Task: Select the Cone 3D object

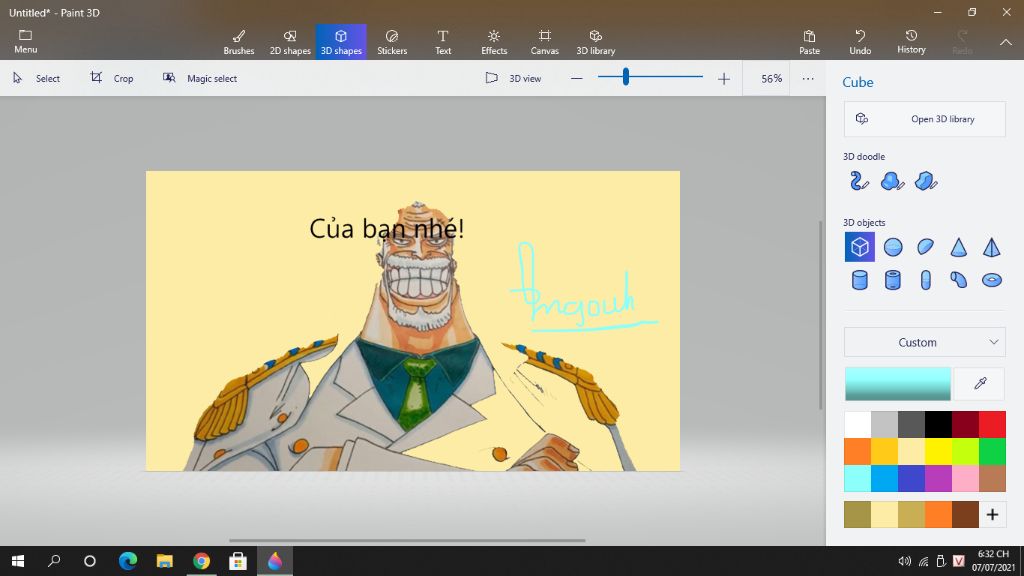Action: [959, 247]
